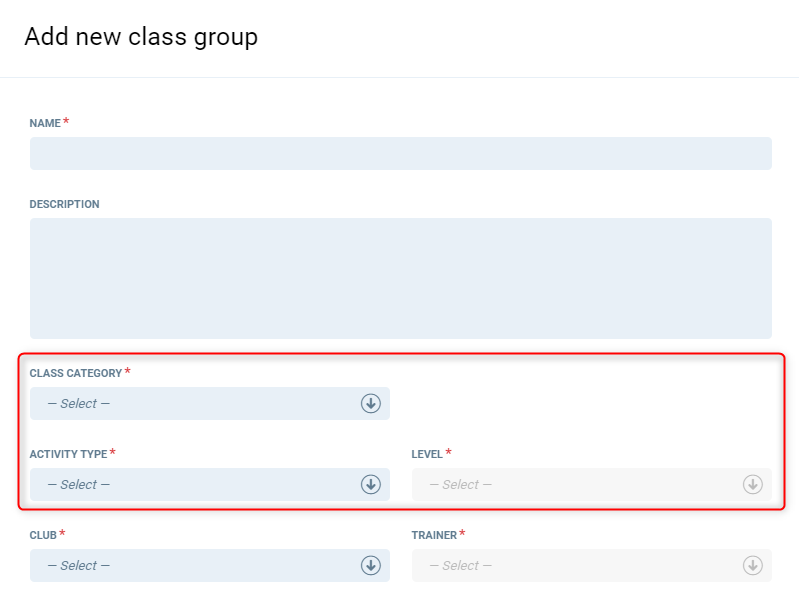Open the Trainer select box
The height and width of the screenshot is (600, 799).
point(580,565)
